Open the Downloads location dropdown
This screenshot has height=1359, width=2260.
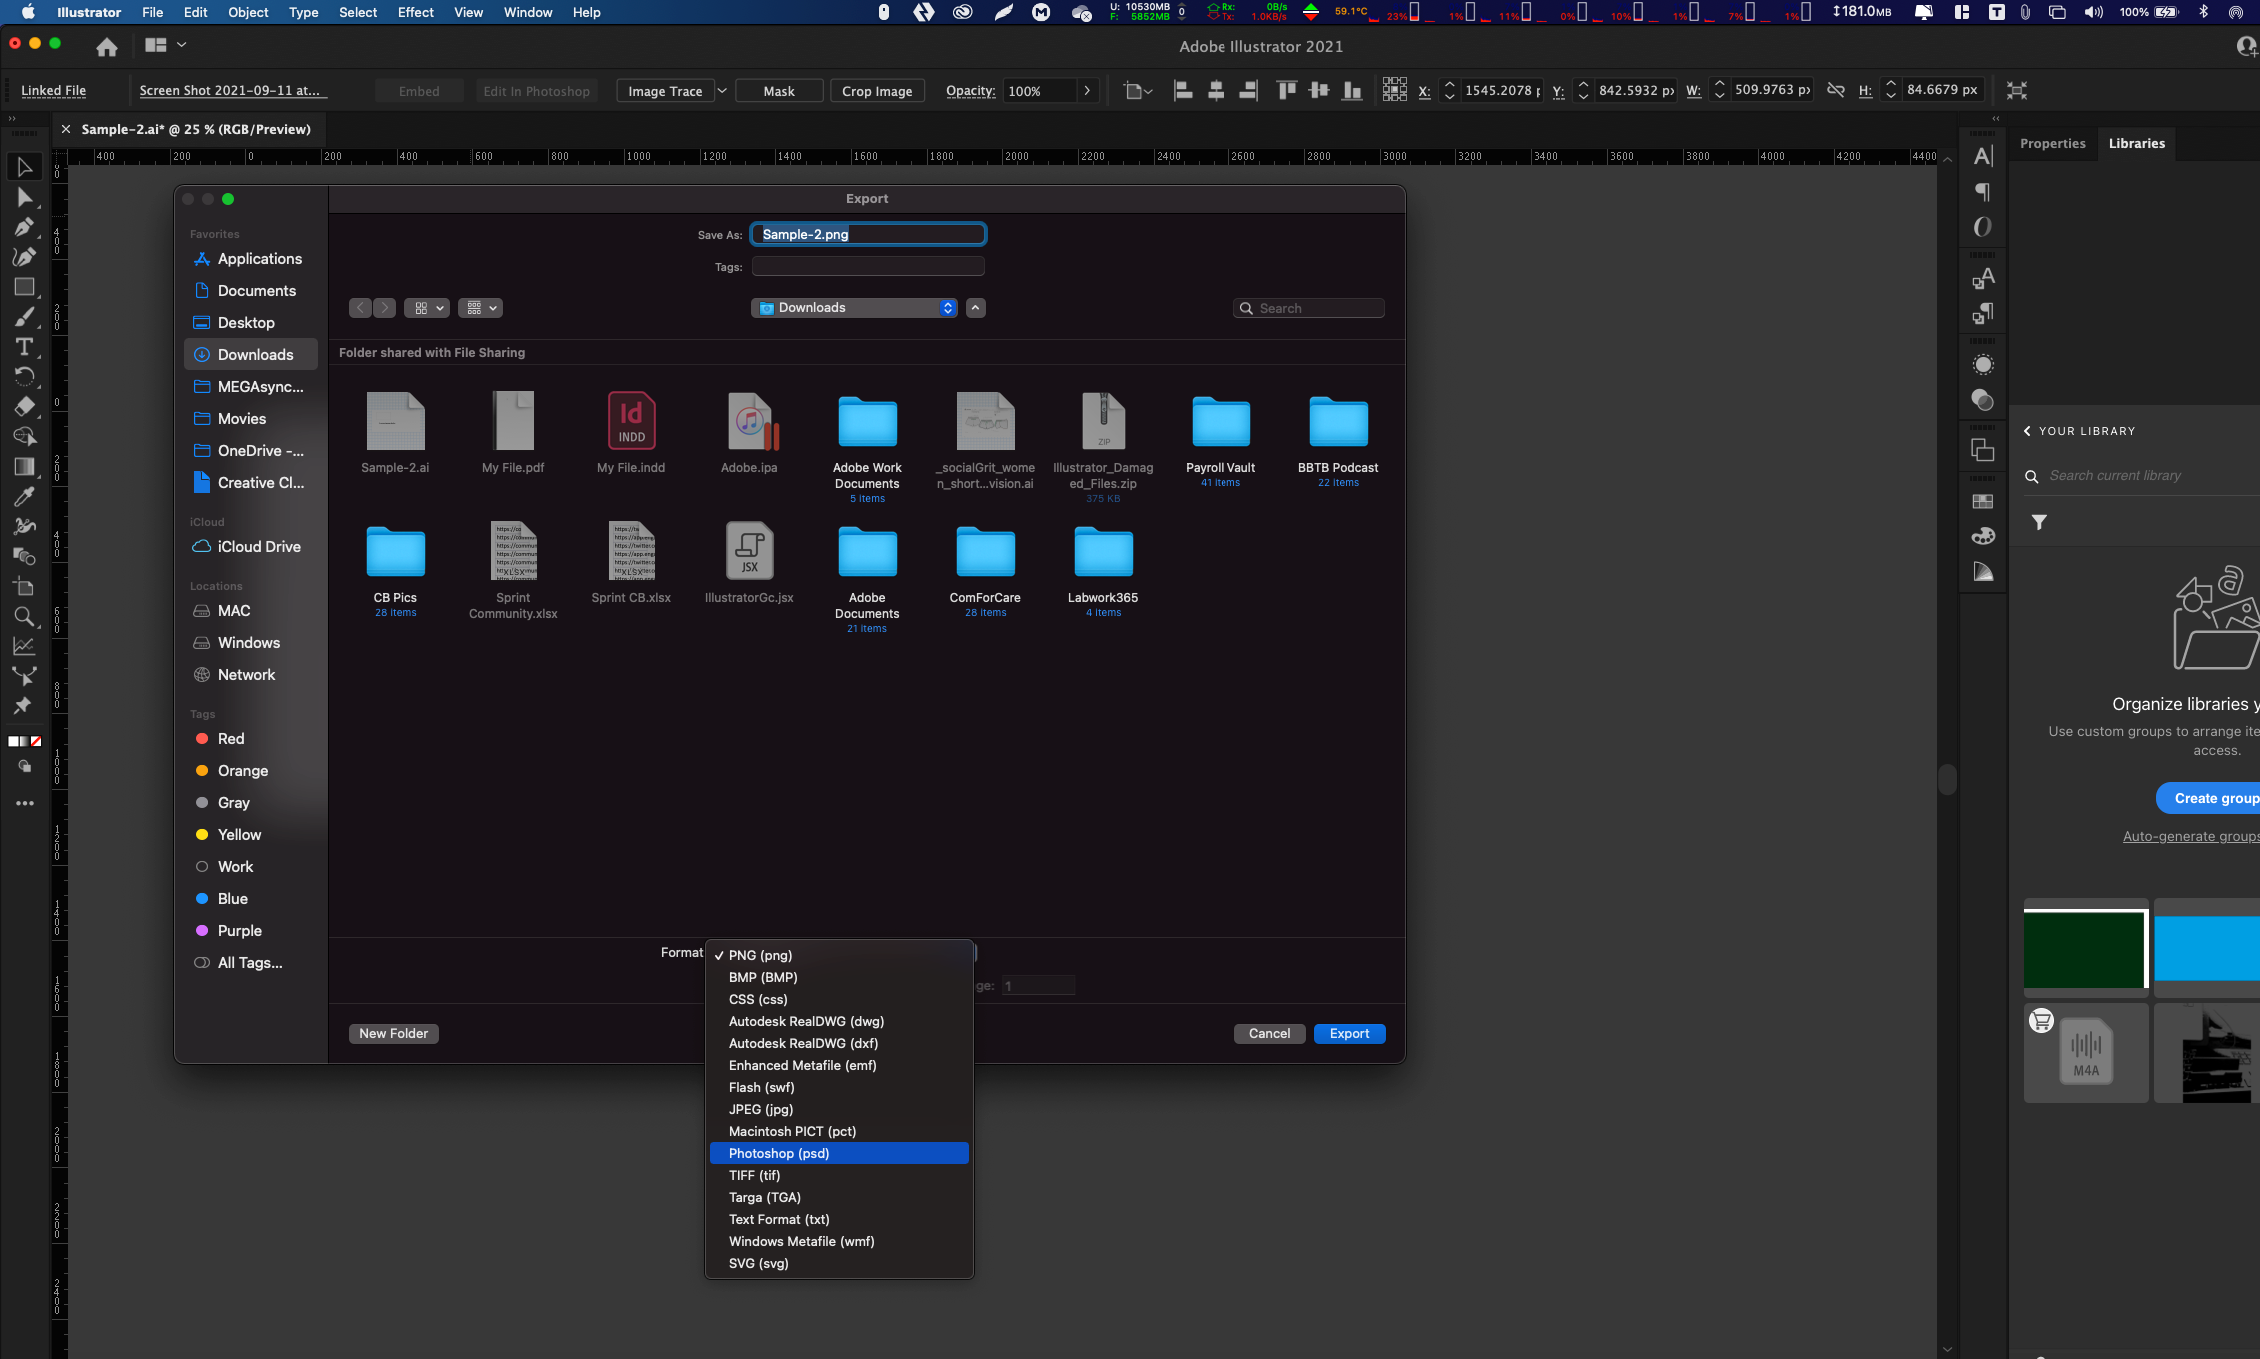[x=853, y=307]
